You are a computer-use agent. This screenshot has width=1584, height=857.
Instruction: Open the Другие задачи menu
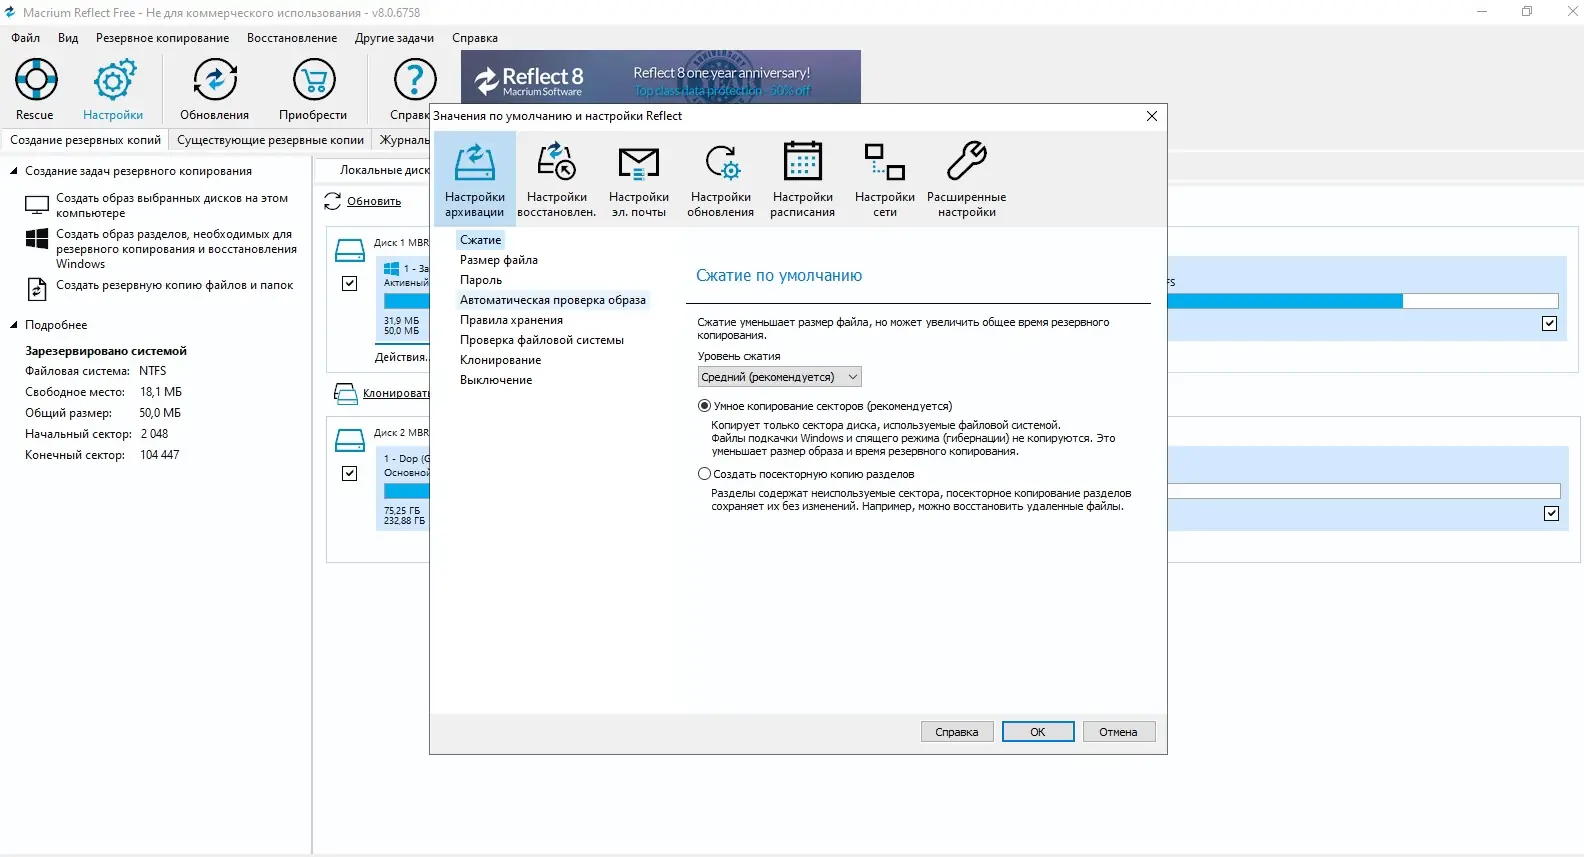[x=394, y=38]
